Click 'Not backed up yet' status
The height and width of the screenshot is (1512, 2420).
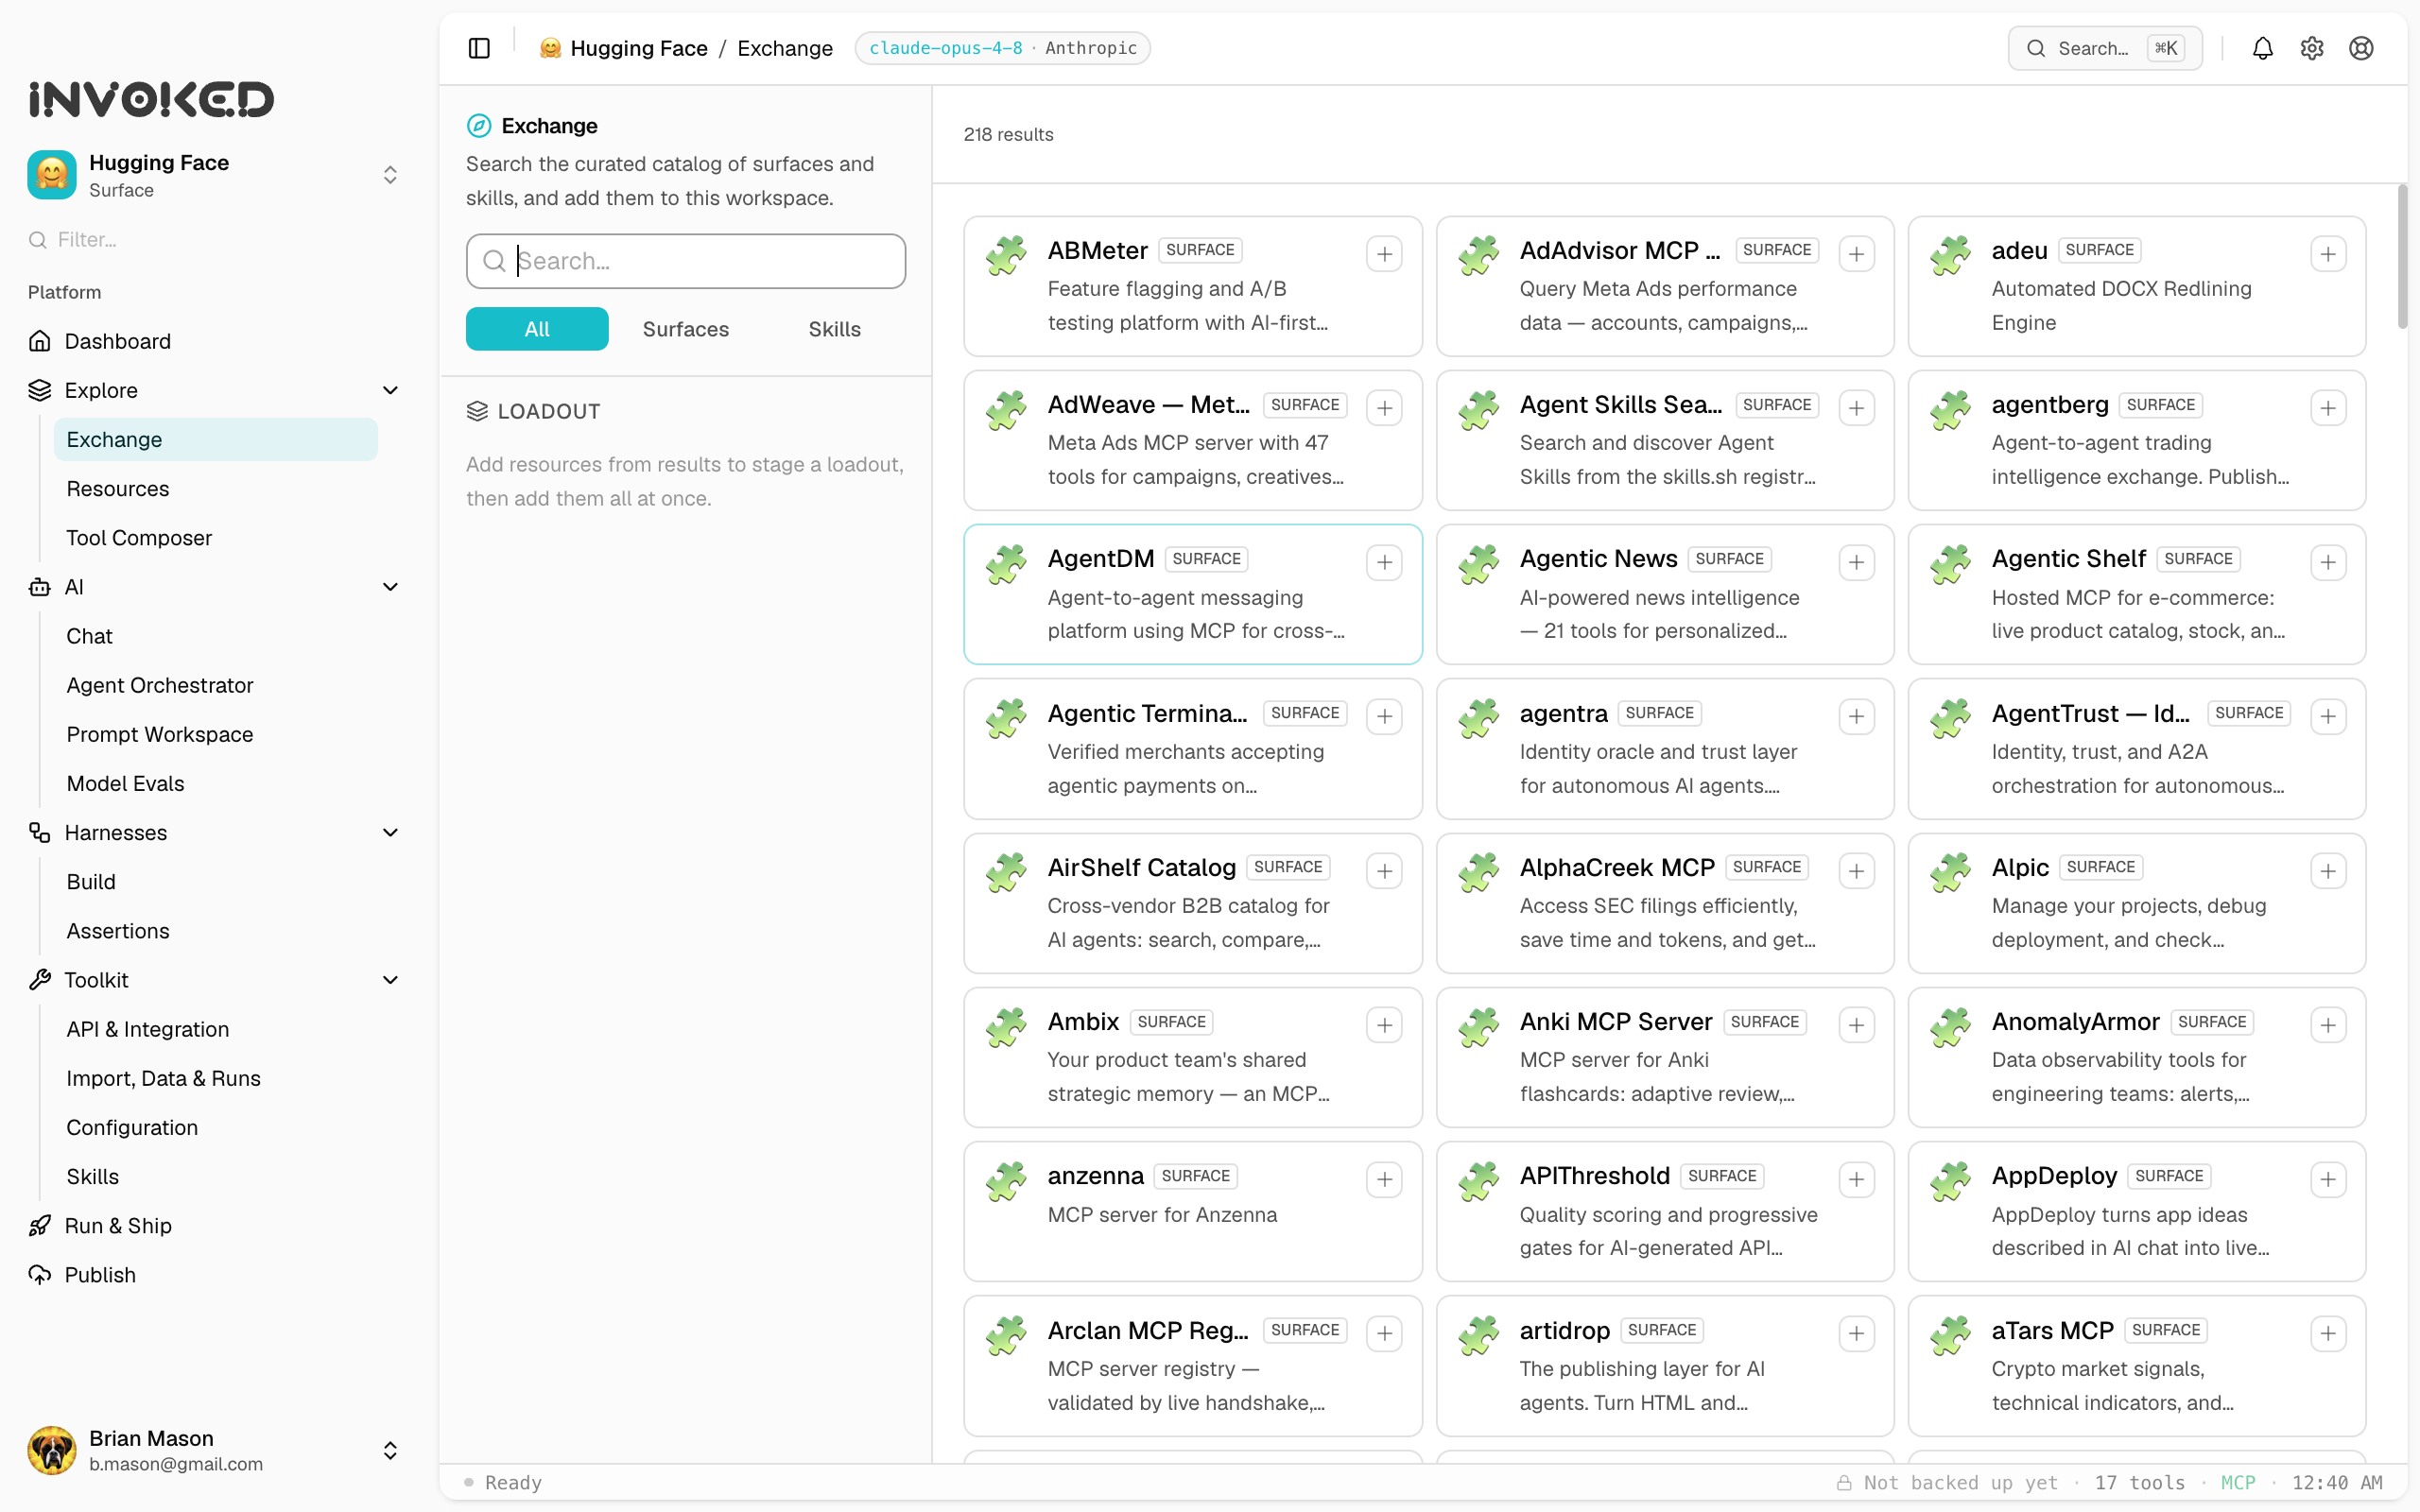tap(1948, 1482)
